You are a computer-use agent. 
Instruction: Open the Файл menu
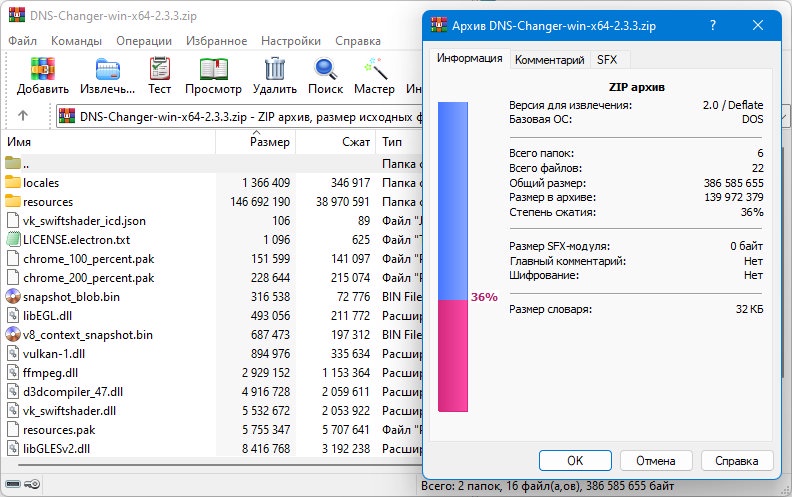coord(22,41)
